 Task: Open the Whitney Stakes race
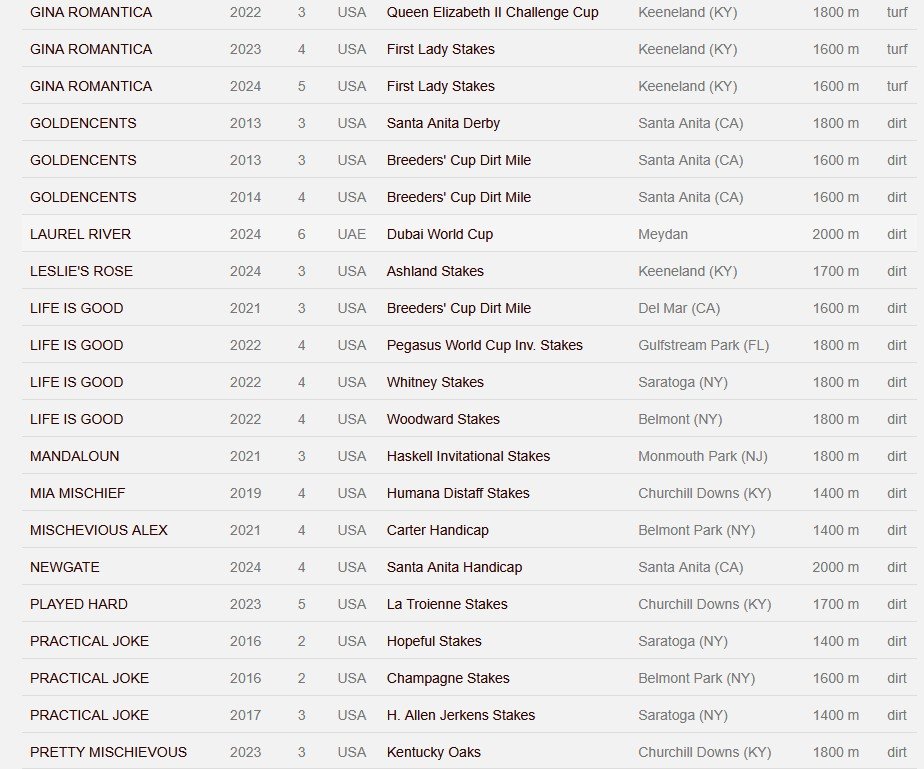435,382
